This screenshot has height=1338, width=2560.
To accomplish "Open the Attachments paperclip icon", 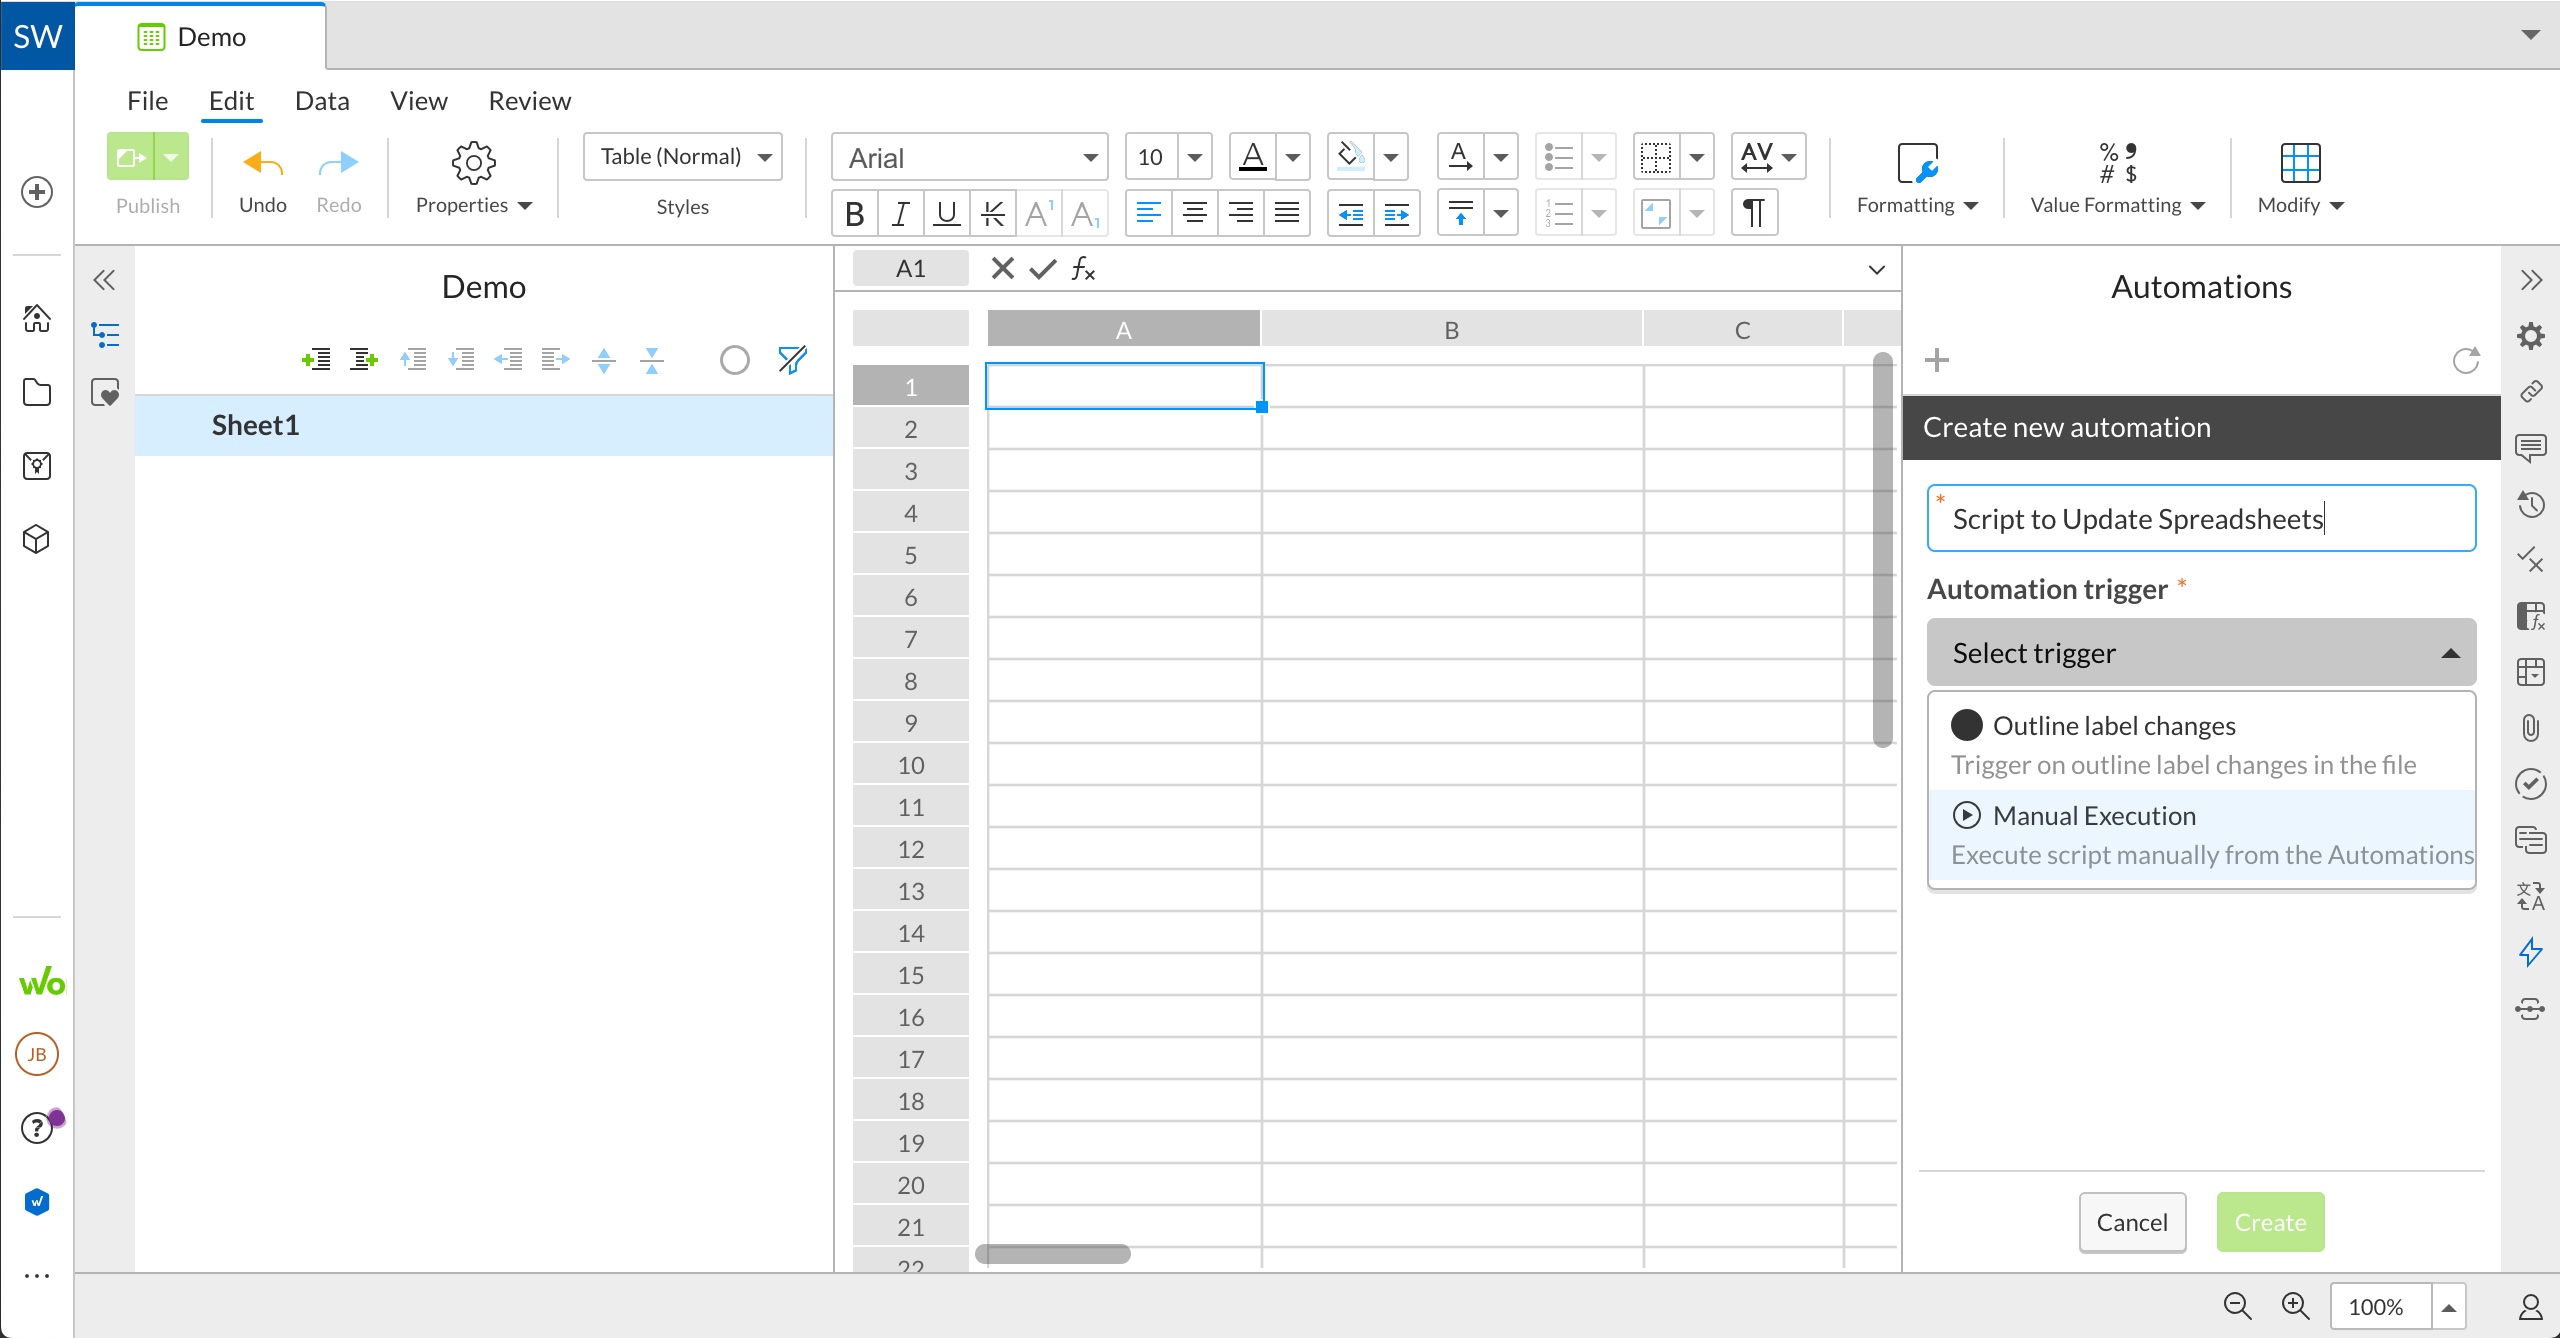I will click(x=2530, y=727).
